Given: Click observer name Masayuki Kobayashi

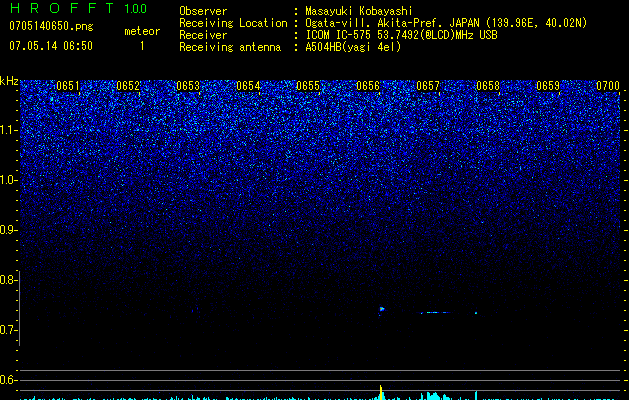Looking at the screenshot, I should pyautogui.click(x=359, y=11).
